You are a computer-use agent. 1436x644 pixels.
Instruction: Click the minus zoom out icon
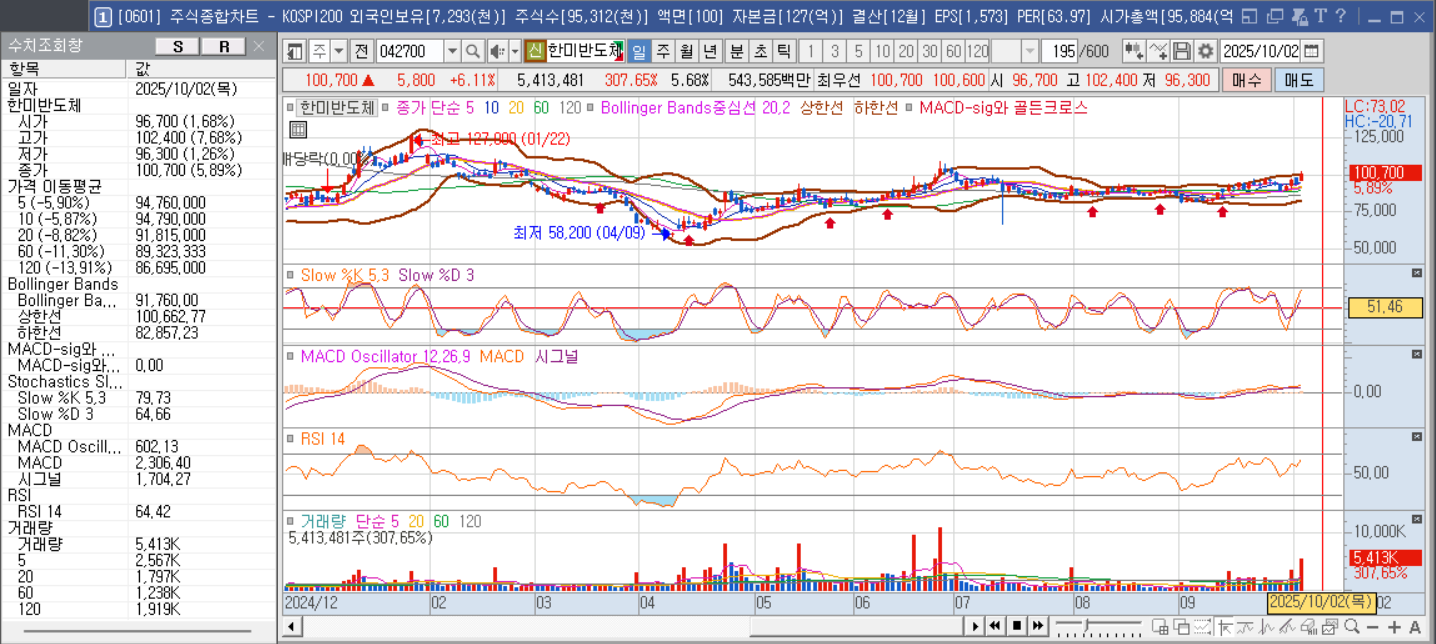coord(1374,627)
